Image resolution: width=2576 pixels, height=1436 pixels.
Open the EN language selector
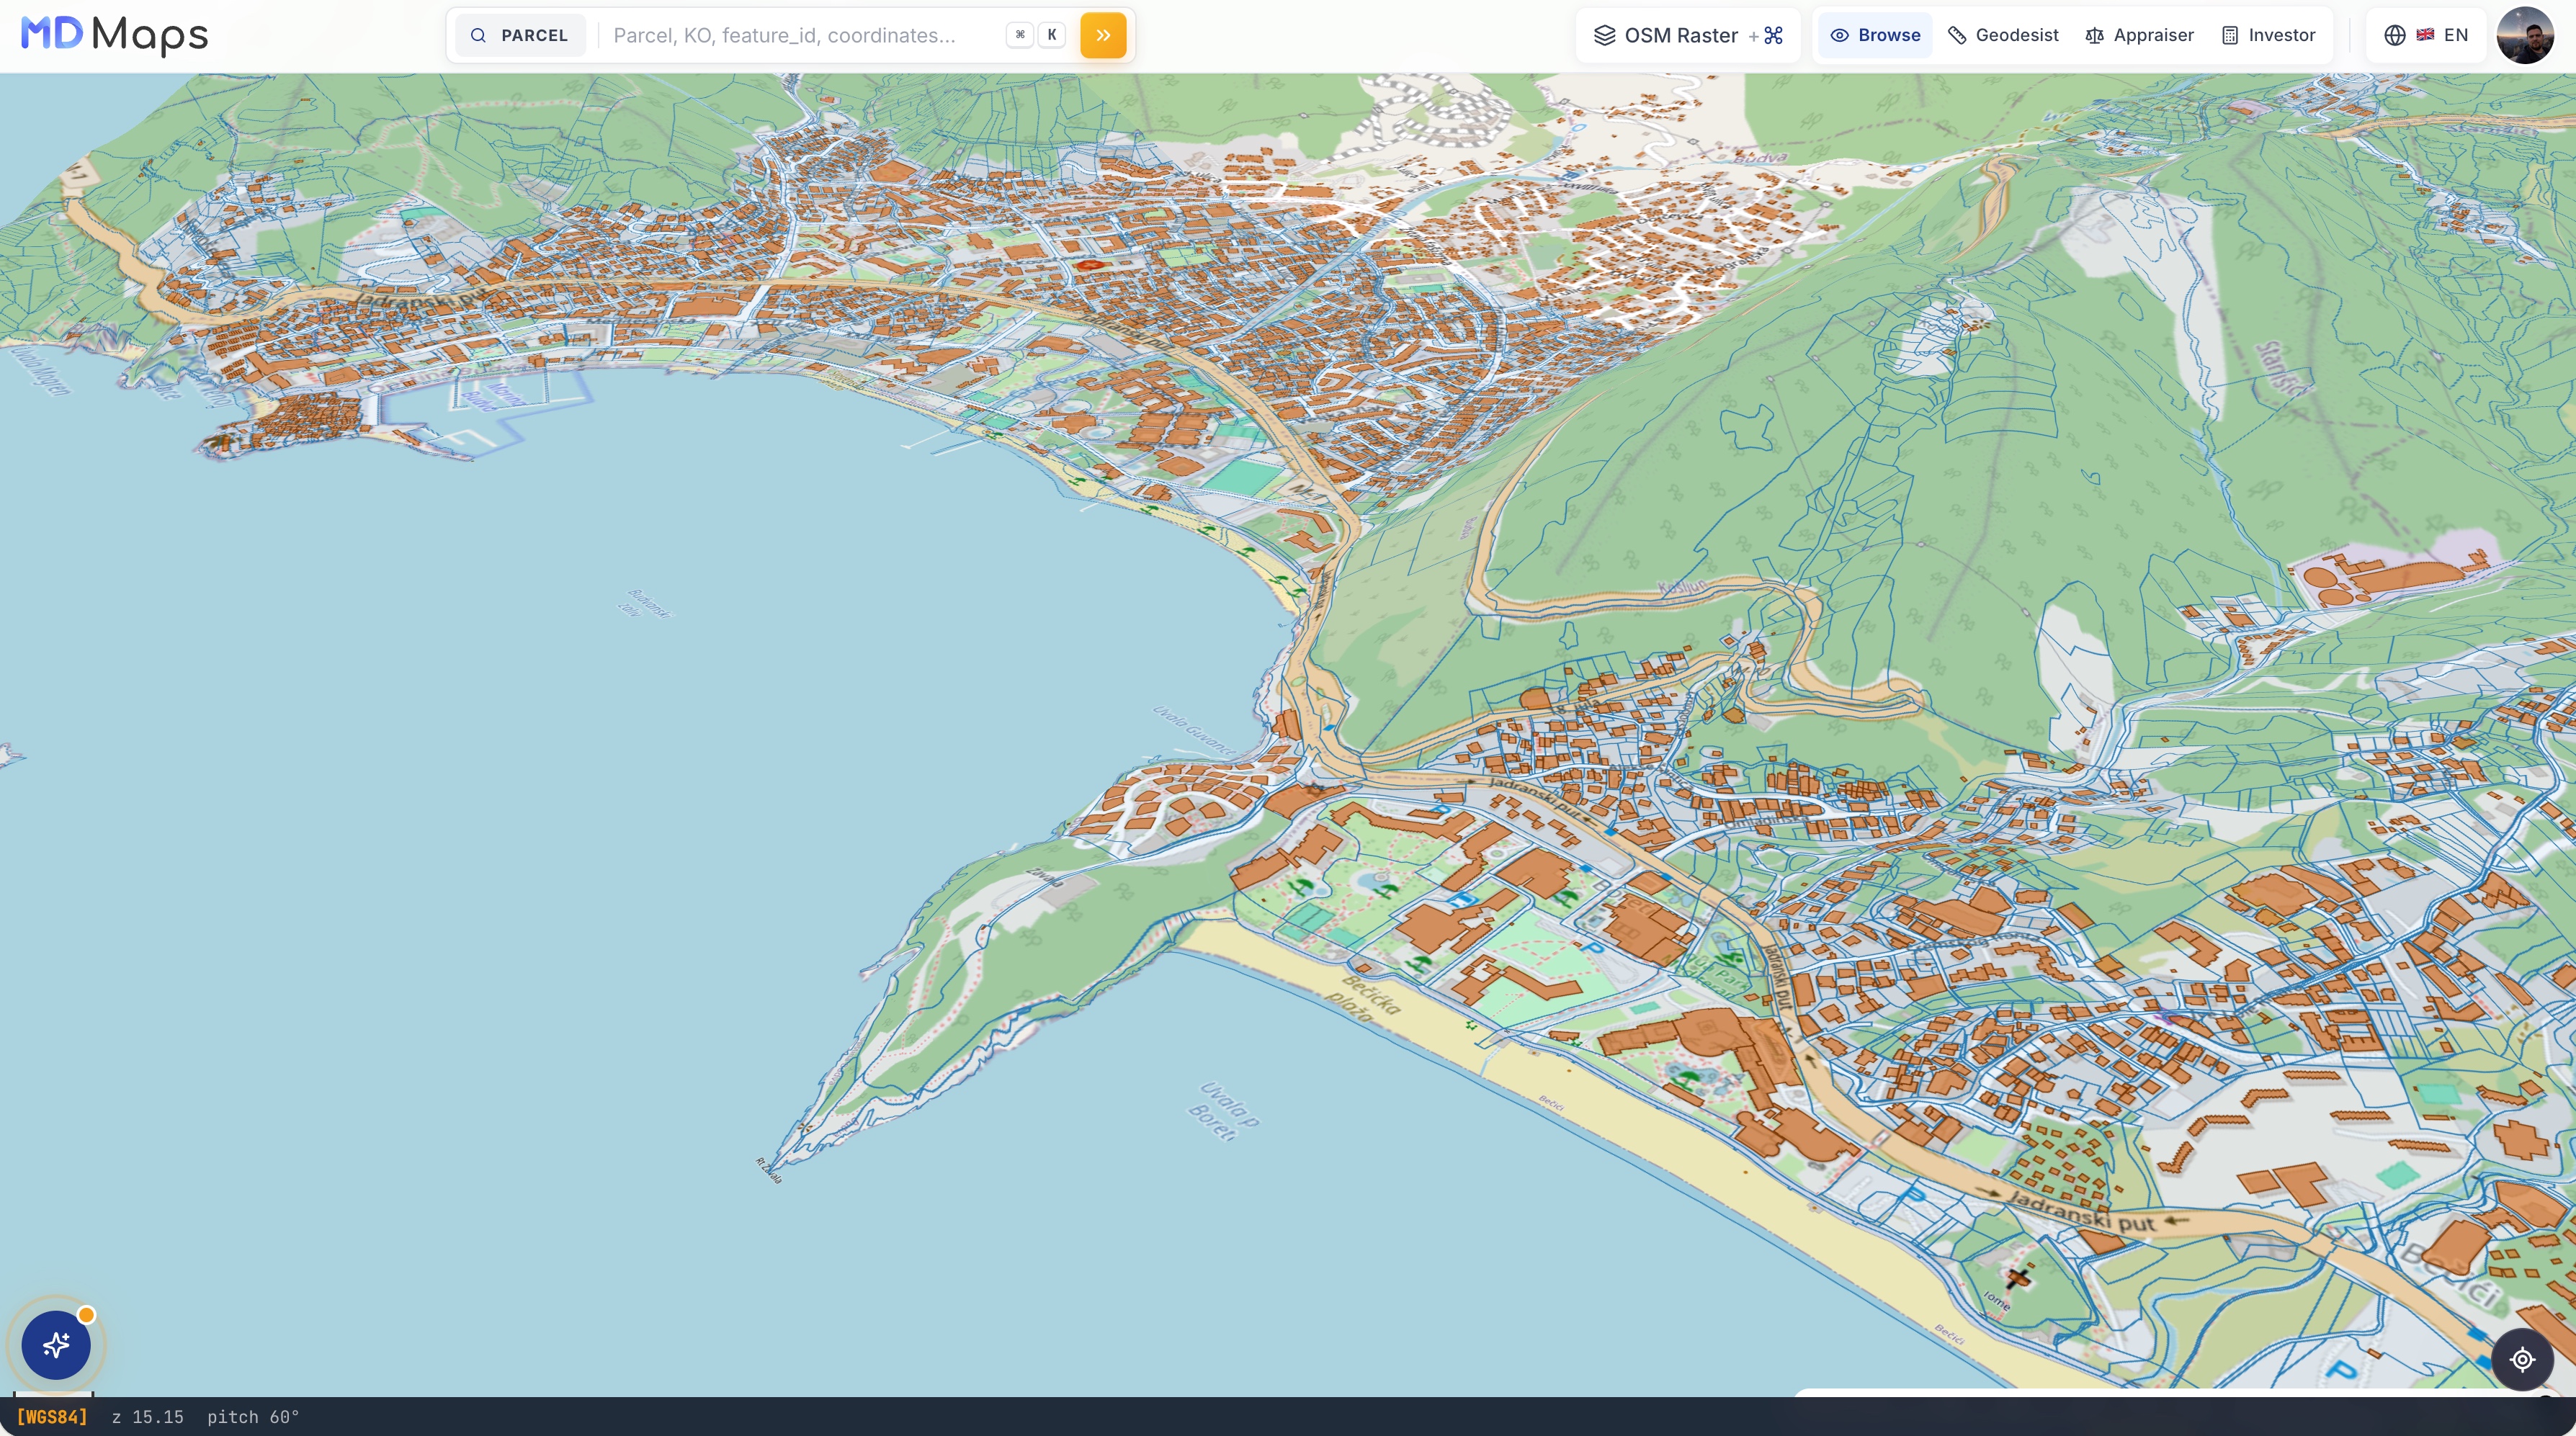tap(2426, 35)
